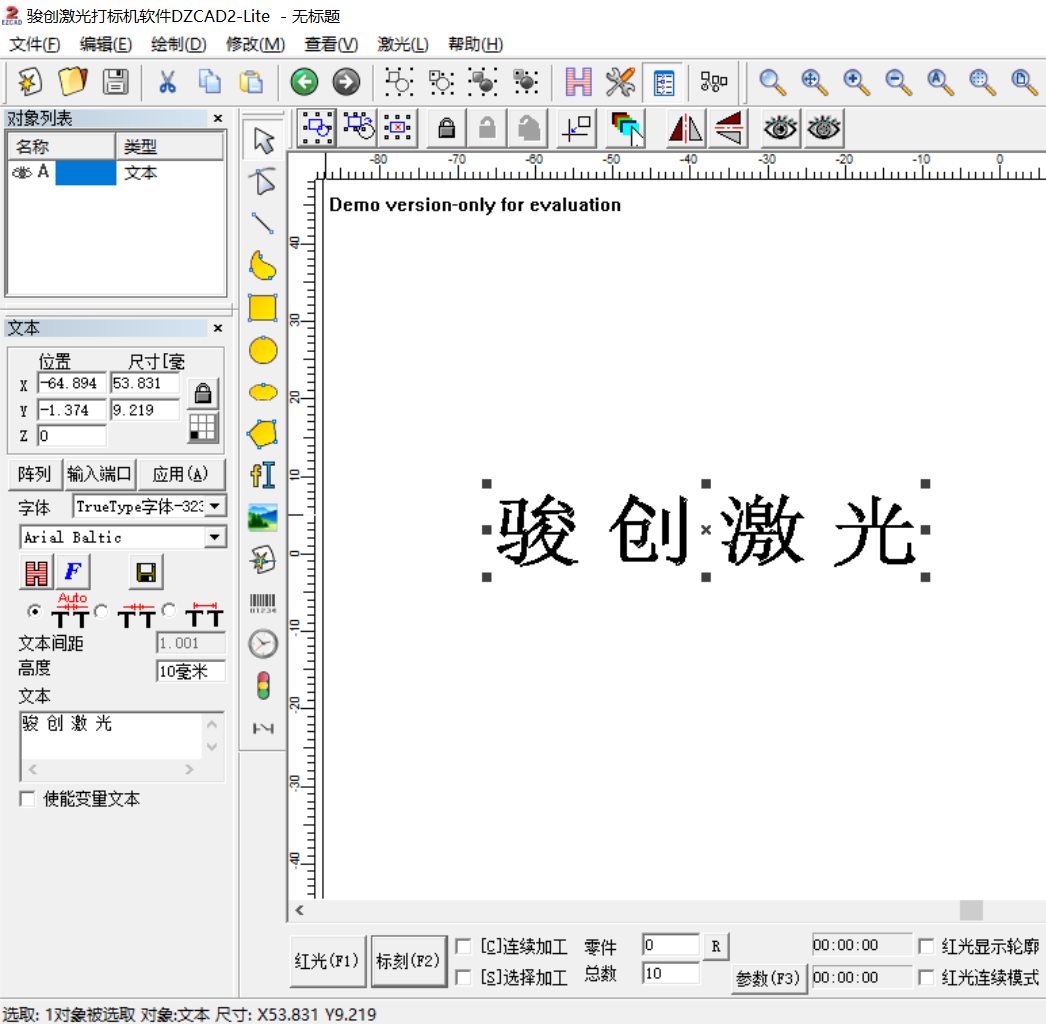Select the second text spacing radio option
The image size is (1046, 1024).
click(x=101, y=611)
